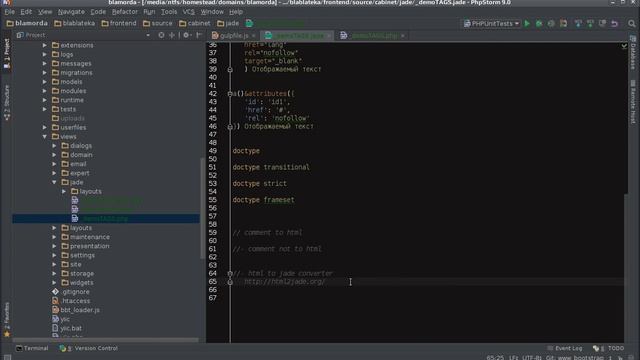
Task: Click the fold end marker on line 39
Action: pos(230,69)
